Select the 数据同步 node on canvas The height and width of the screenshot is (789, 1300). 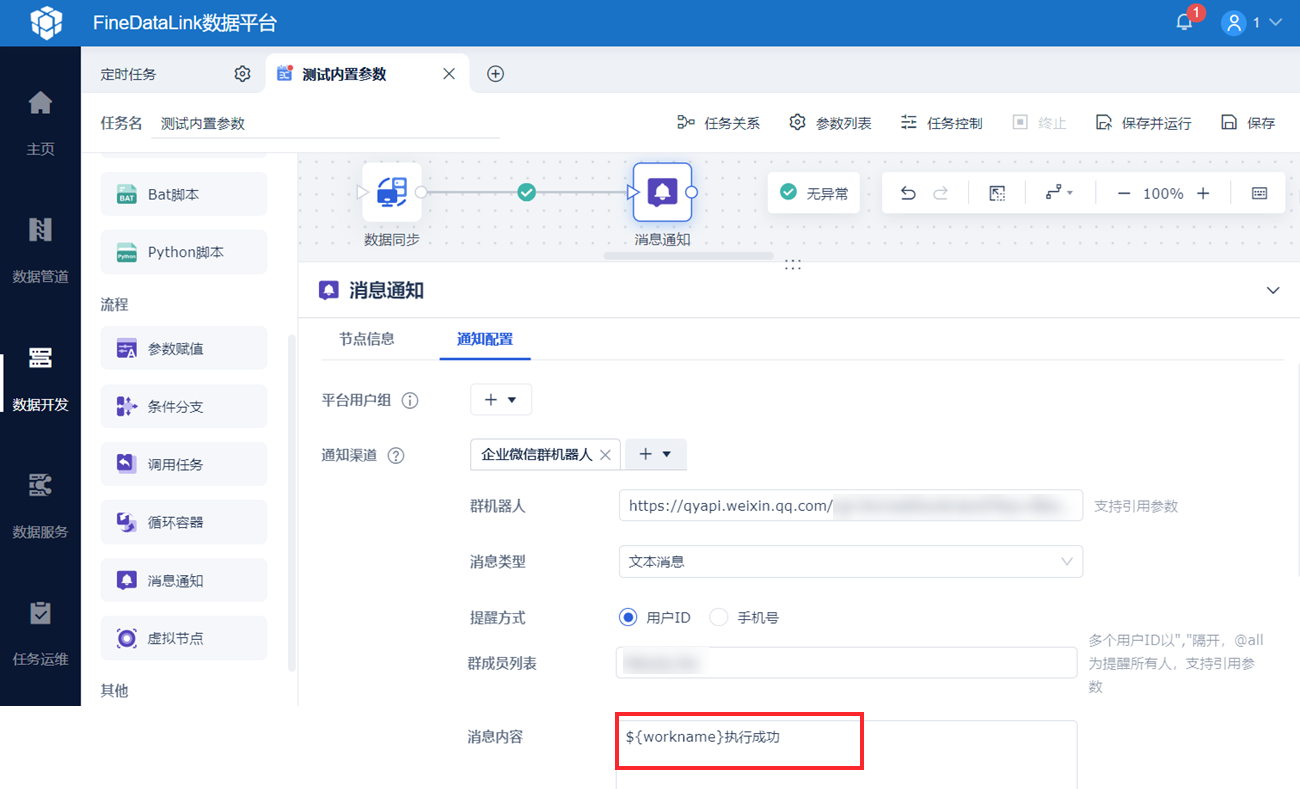[392, 192]
